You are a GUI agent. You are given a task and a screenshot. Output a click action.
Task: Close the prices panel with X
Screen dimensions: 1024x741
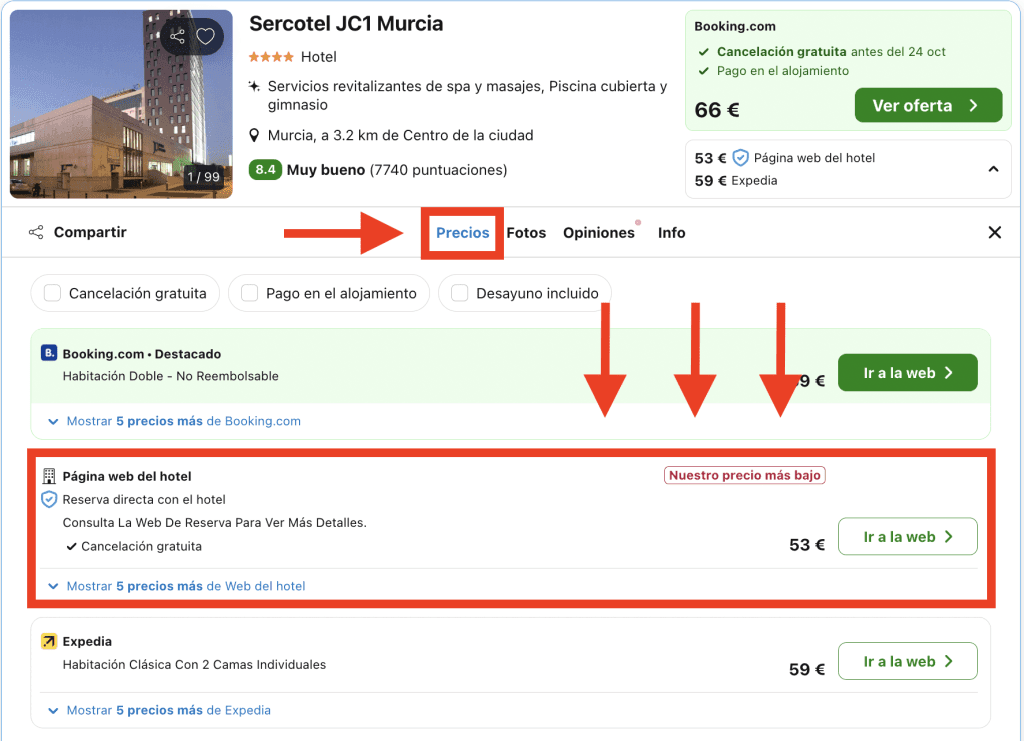[x=994, y=232]
